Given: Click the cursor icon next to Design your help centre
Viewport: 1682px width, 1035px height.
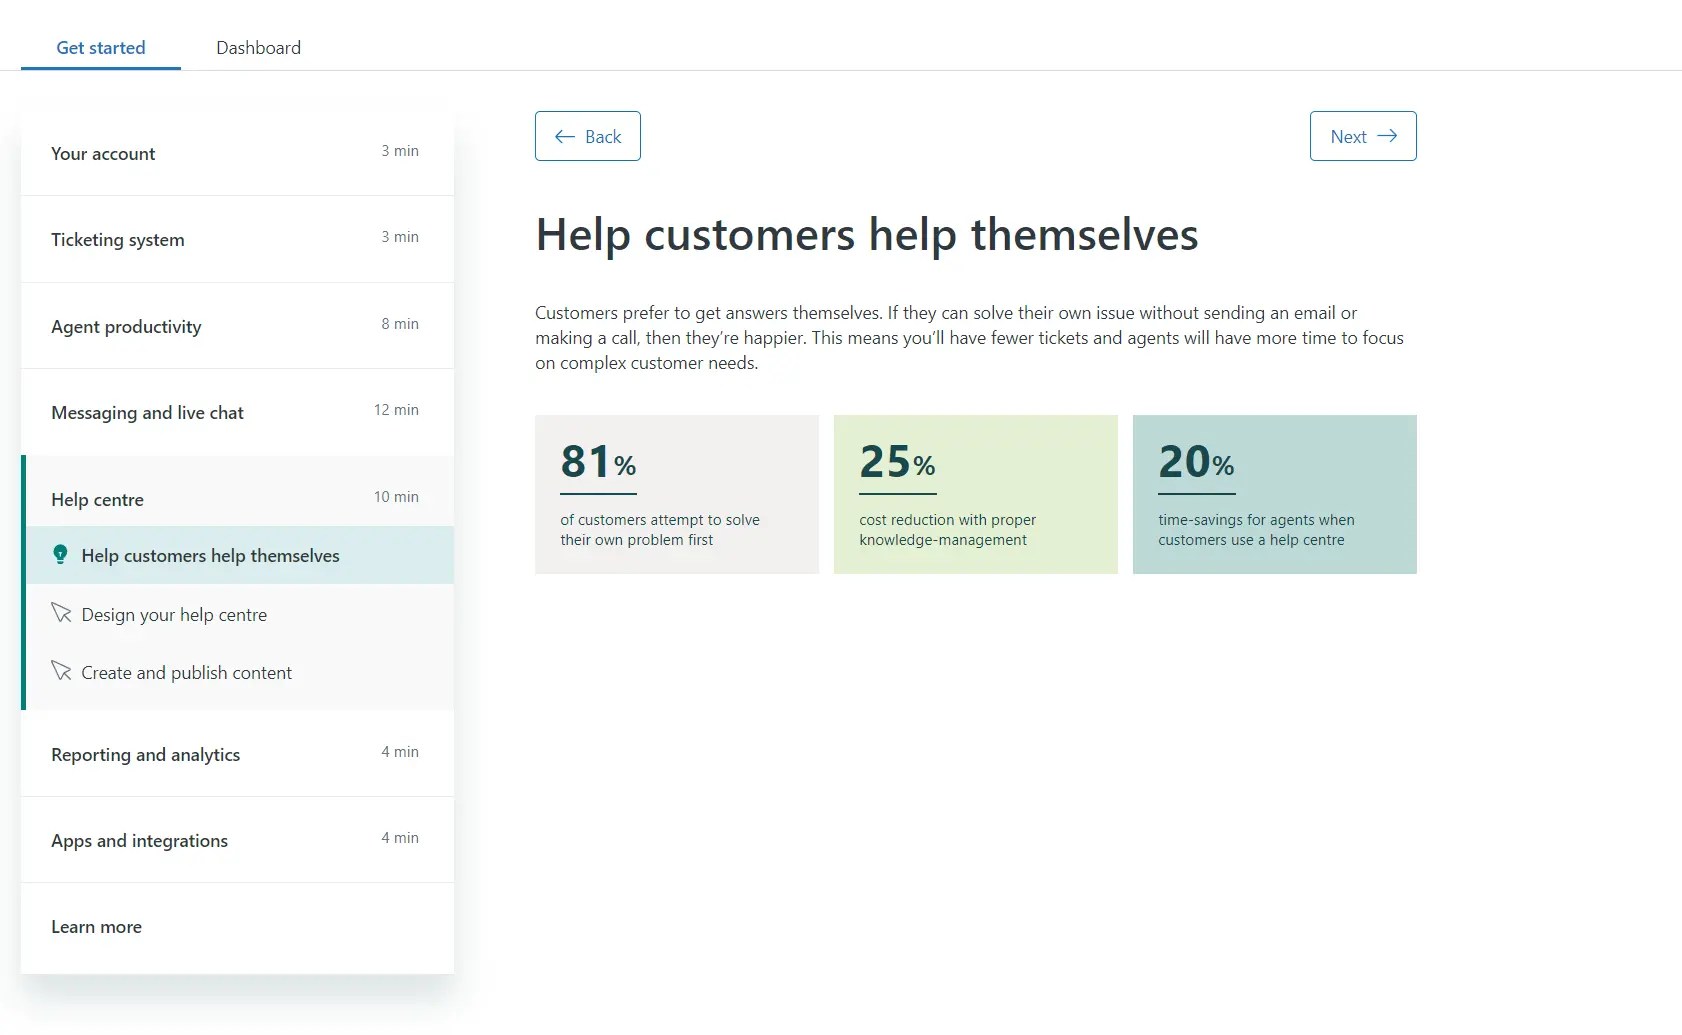Looking at the screenshot, I should [61, 613].
